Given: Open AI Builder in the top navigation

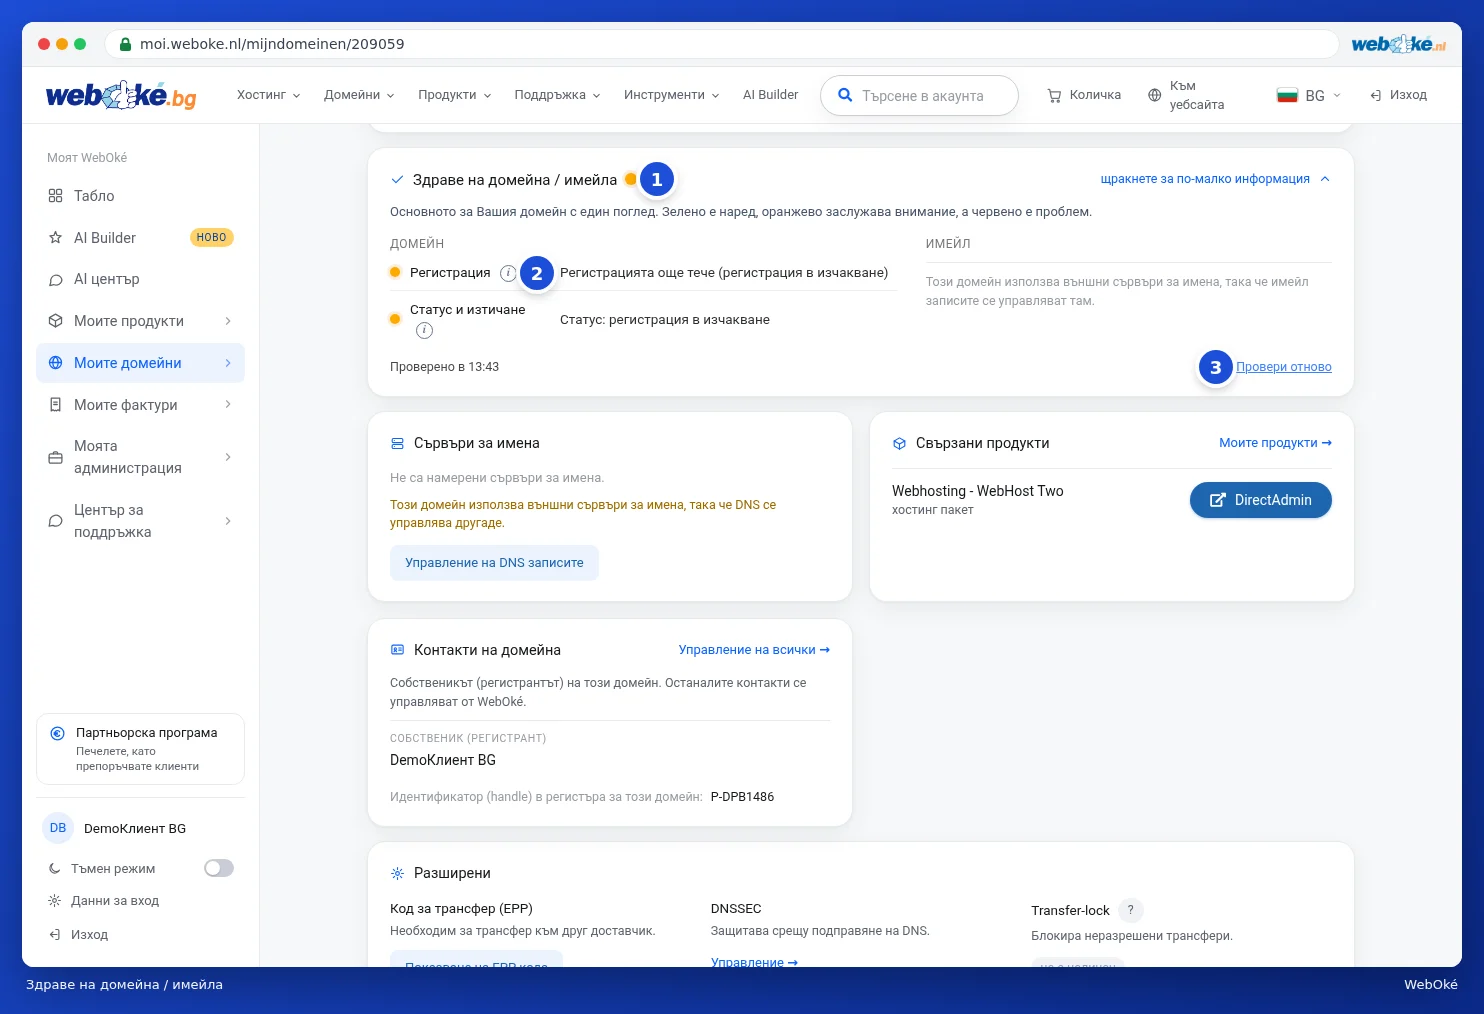Looking at the screenshot, I should (770, 95).
